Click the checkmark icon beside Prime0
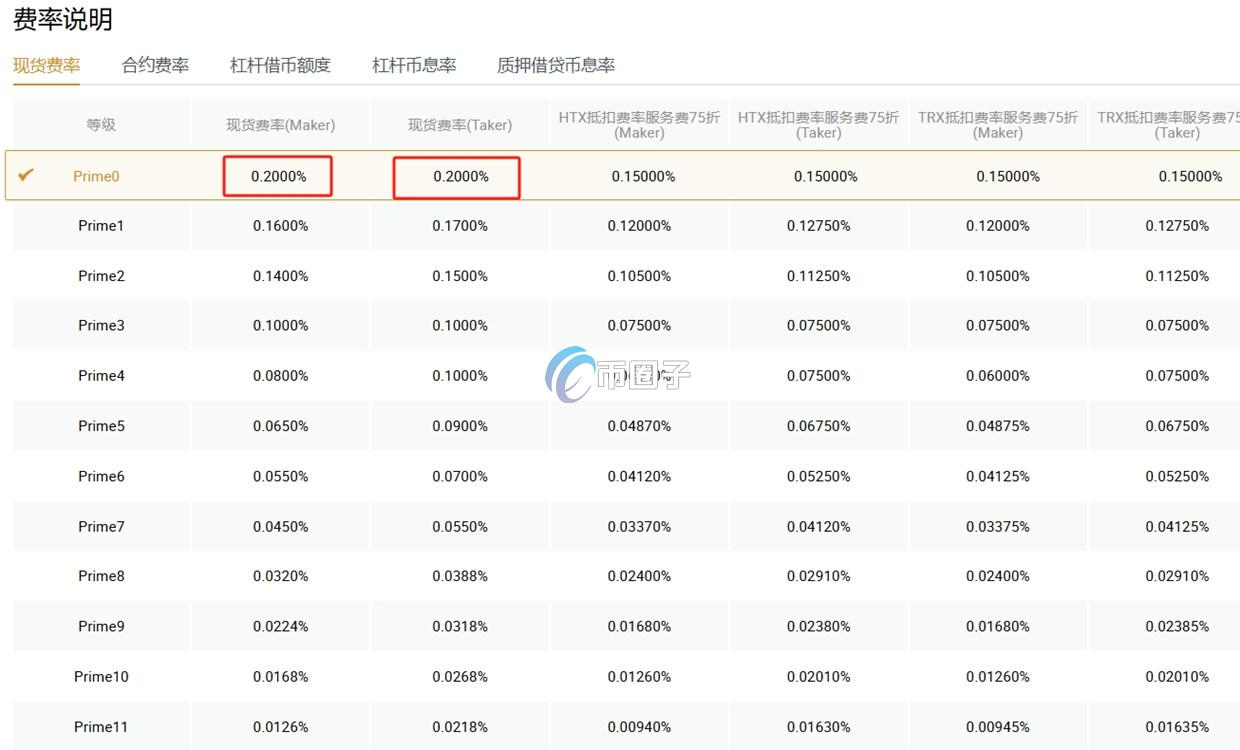The image size is (1240, 750). coord(26,175)
